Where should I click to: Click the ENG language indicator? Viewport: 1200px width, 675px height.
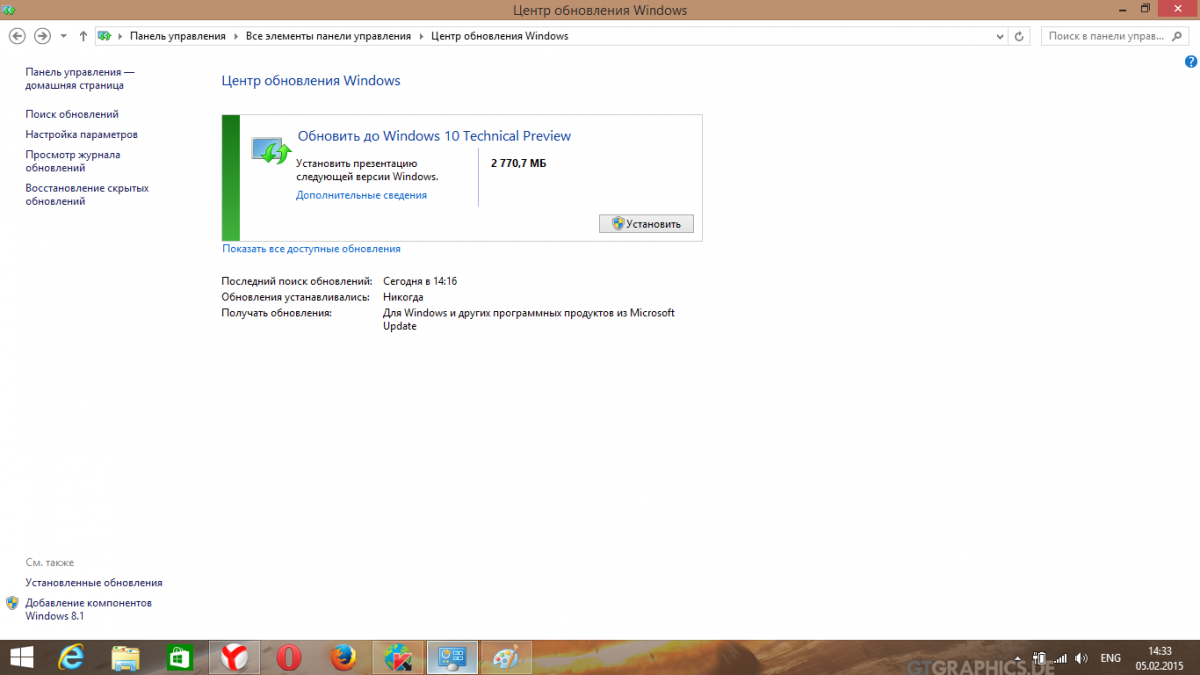[x=1110, y=658]
